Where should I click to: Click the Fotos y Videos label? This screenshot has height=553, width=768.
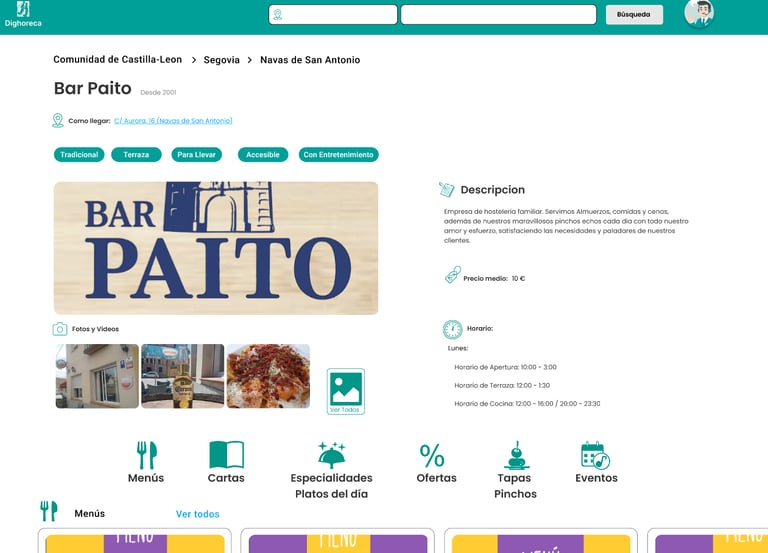[95, 329]
